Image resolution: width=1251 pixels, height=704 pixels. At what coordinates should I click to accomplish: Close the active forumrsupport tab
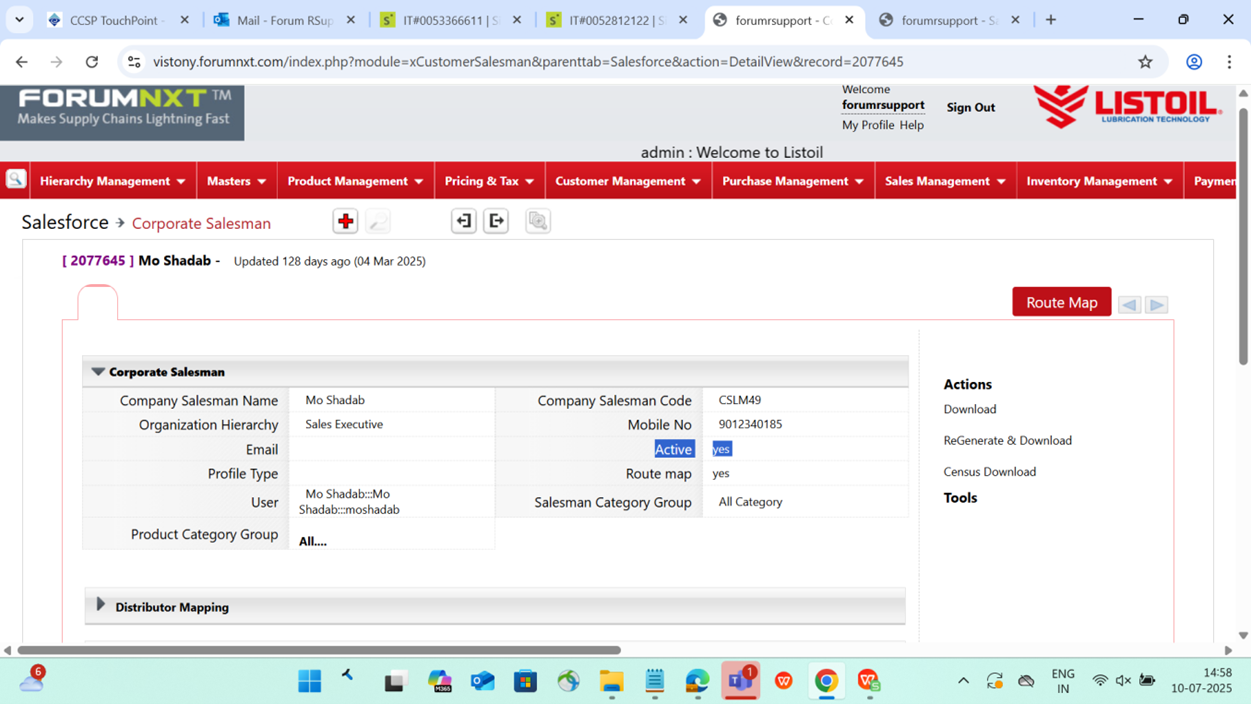coord(849,20)
